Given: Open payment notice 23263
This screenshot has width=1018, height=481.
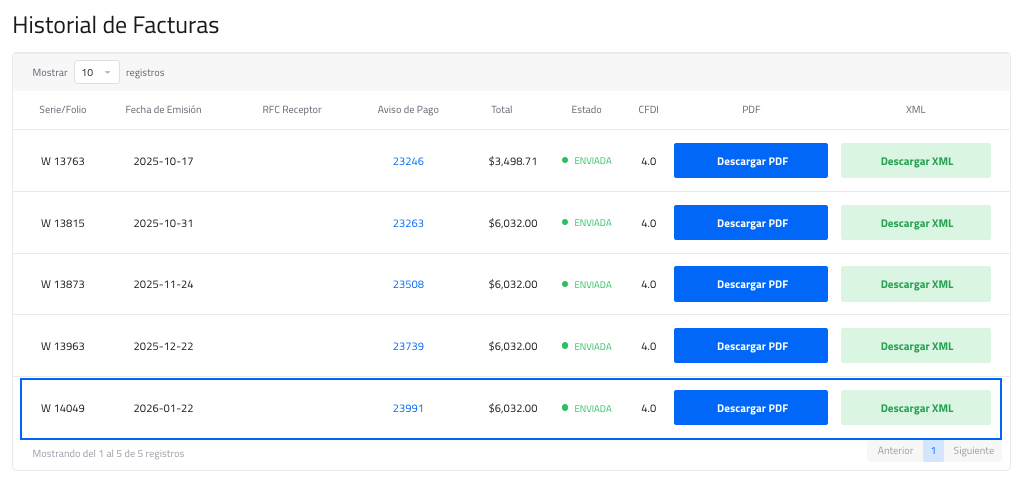Looking at the screenshot, I should [x=408, y=223].
